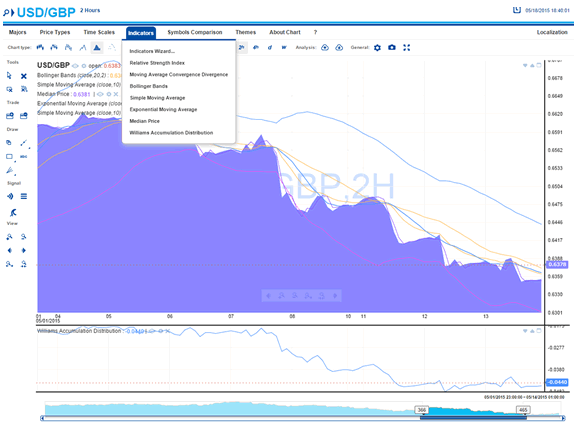Image resolution: width=574 pixels, height=430 pixels.
Task: Choose Bollinger Bands from Indicators menu
Action: (149, 86)
